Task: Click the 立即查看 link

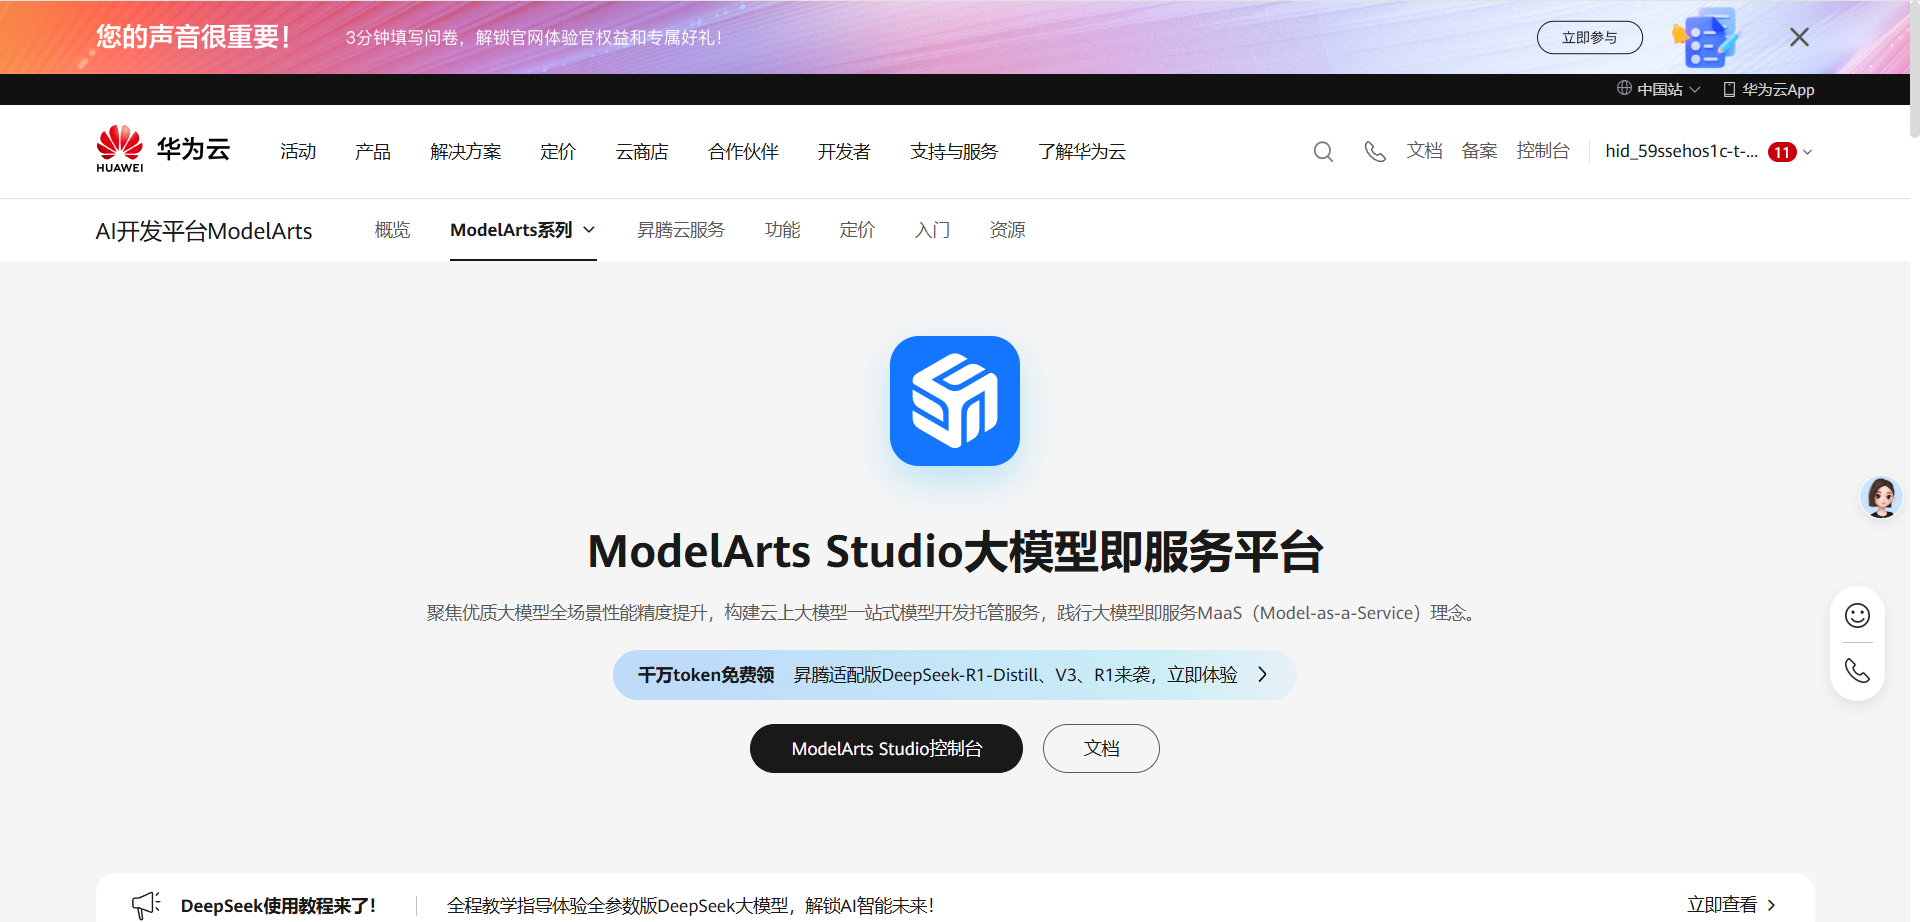Action: 1731,905
